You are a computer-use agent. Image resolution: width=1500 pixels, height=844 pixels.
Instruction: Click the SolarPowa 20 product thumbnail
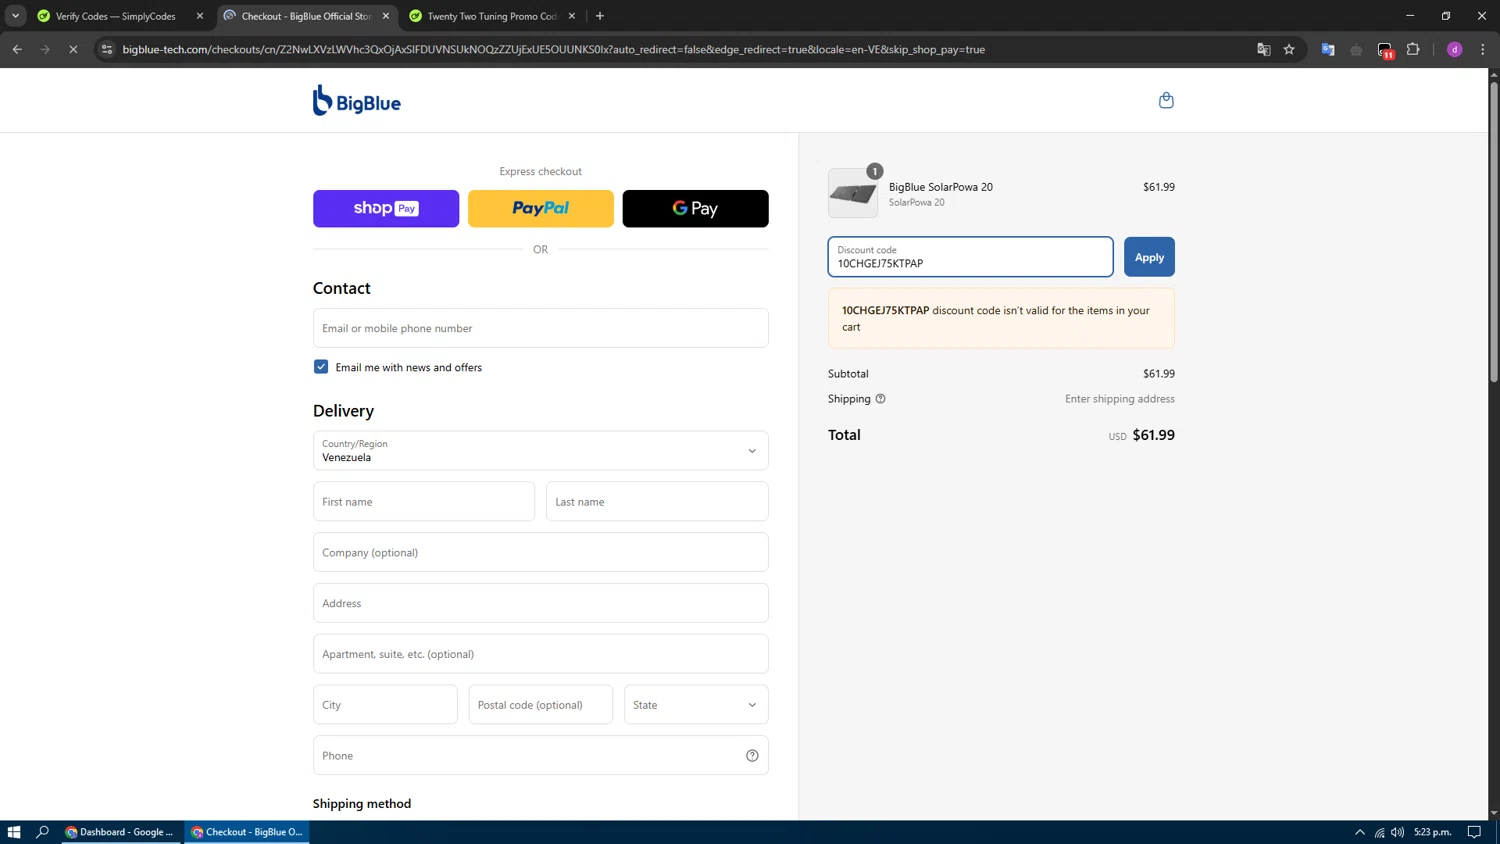[853, 193]
